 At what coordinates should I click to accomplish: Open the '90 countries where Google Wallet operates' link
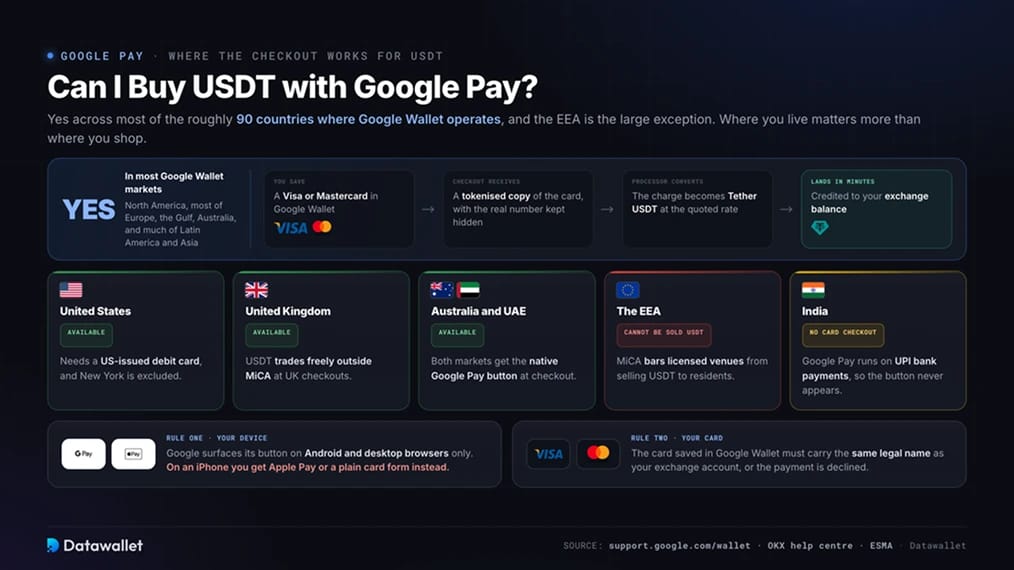[x=368, y=120]
